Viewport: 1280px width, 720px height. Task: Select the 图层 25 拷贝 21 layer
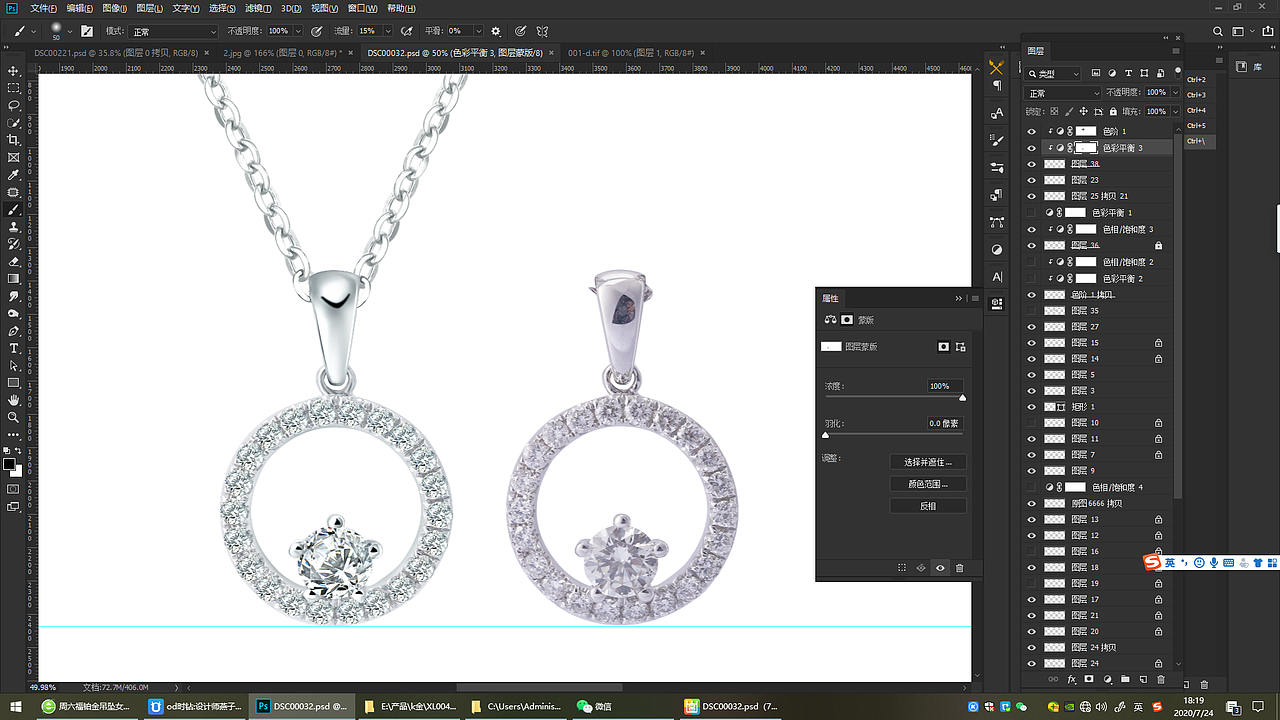(1102, 196)
